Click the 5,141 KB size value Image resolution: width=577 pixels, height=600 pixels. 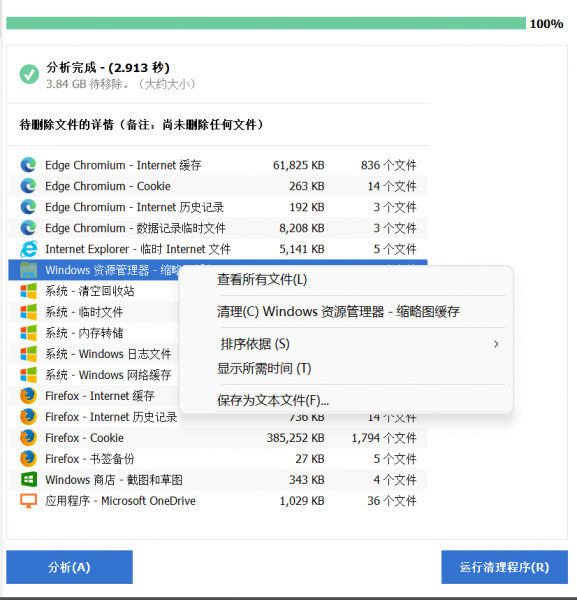302,249
